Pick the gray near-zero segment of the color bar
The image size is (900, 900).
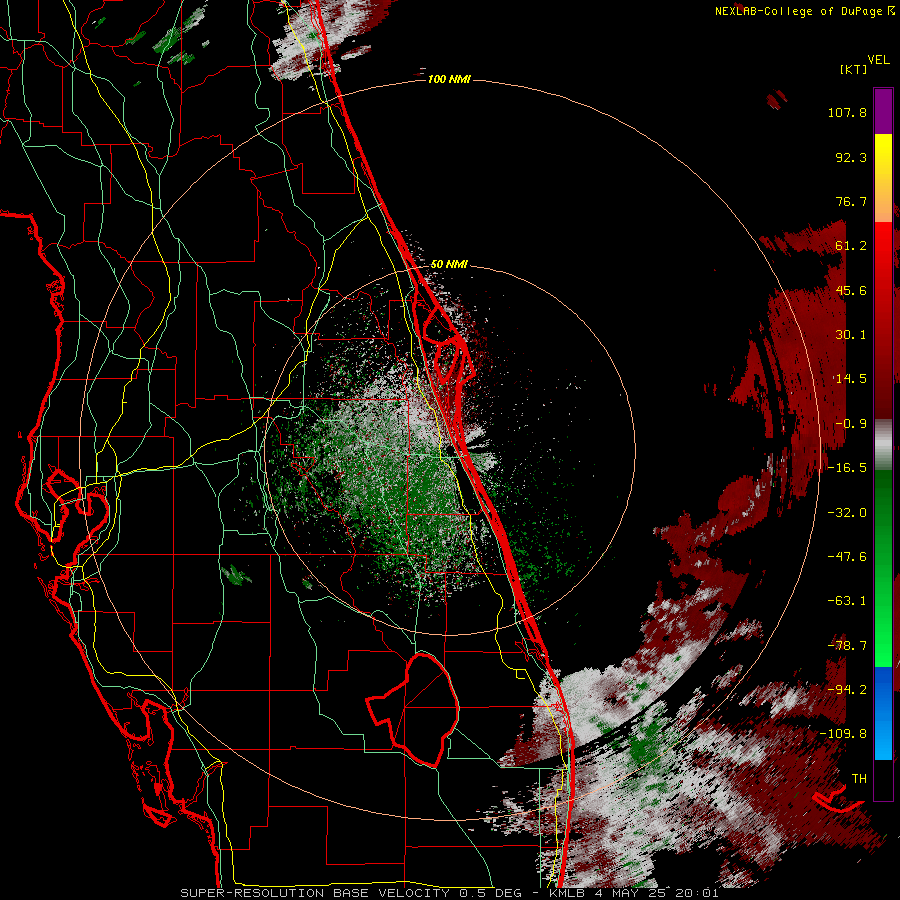(883, 445)
